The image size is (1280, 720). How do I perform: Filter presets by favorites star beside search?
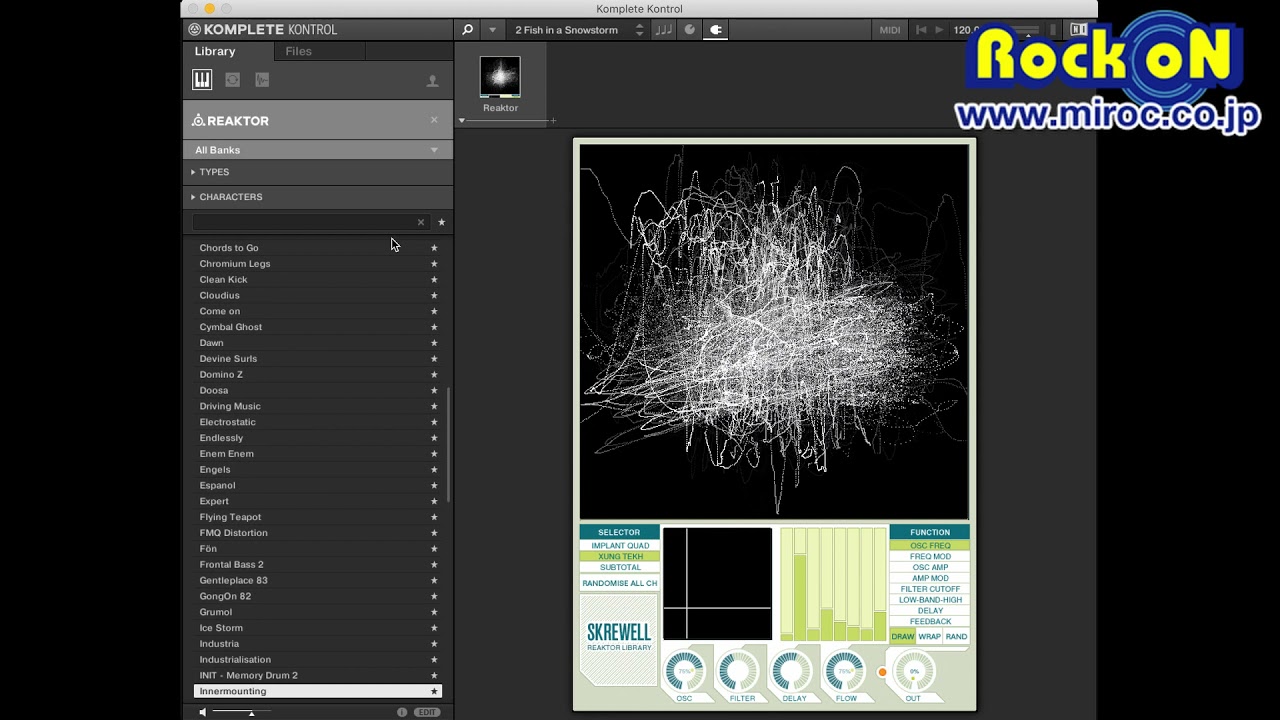click(x=441, y=222)
